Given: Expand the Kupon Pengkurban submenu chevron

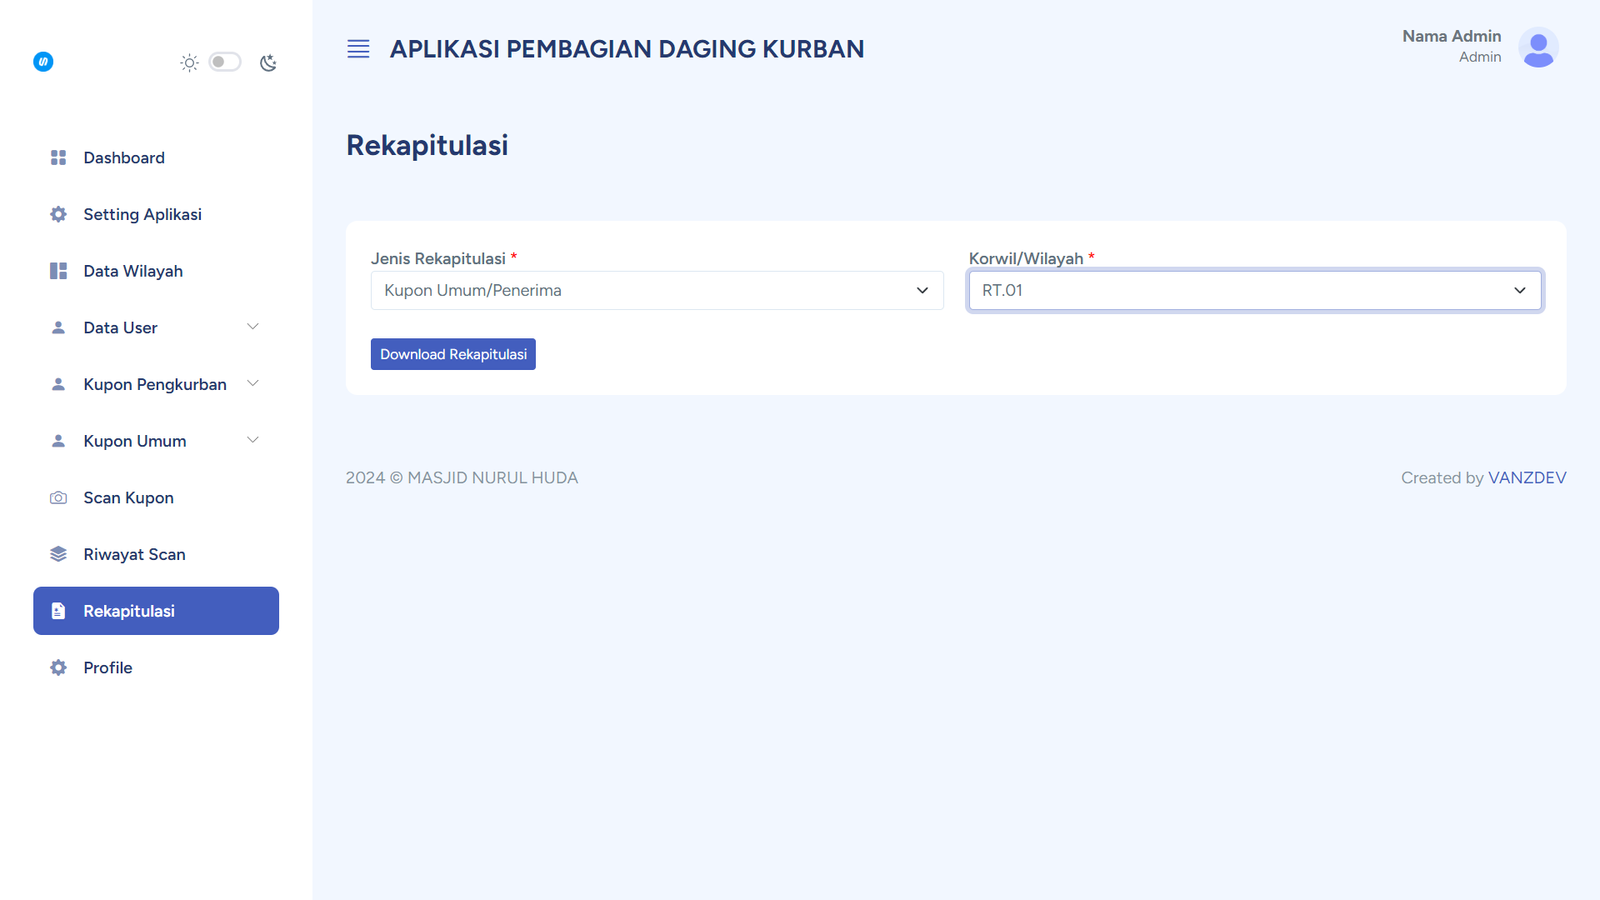Looking at the screenshot, I should 253,384.
